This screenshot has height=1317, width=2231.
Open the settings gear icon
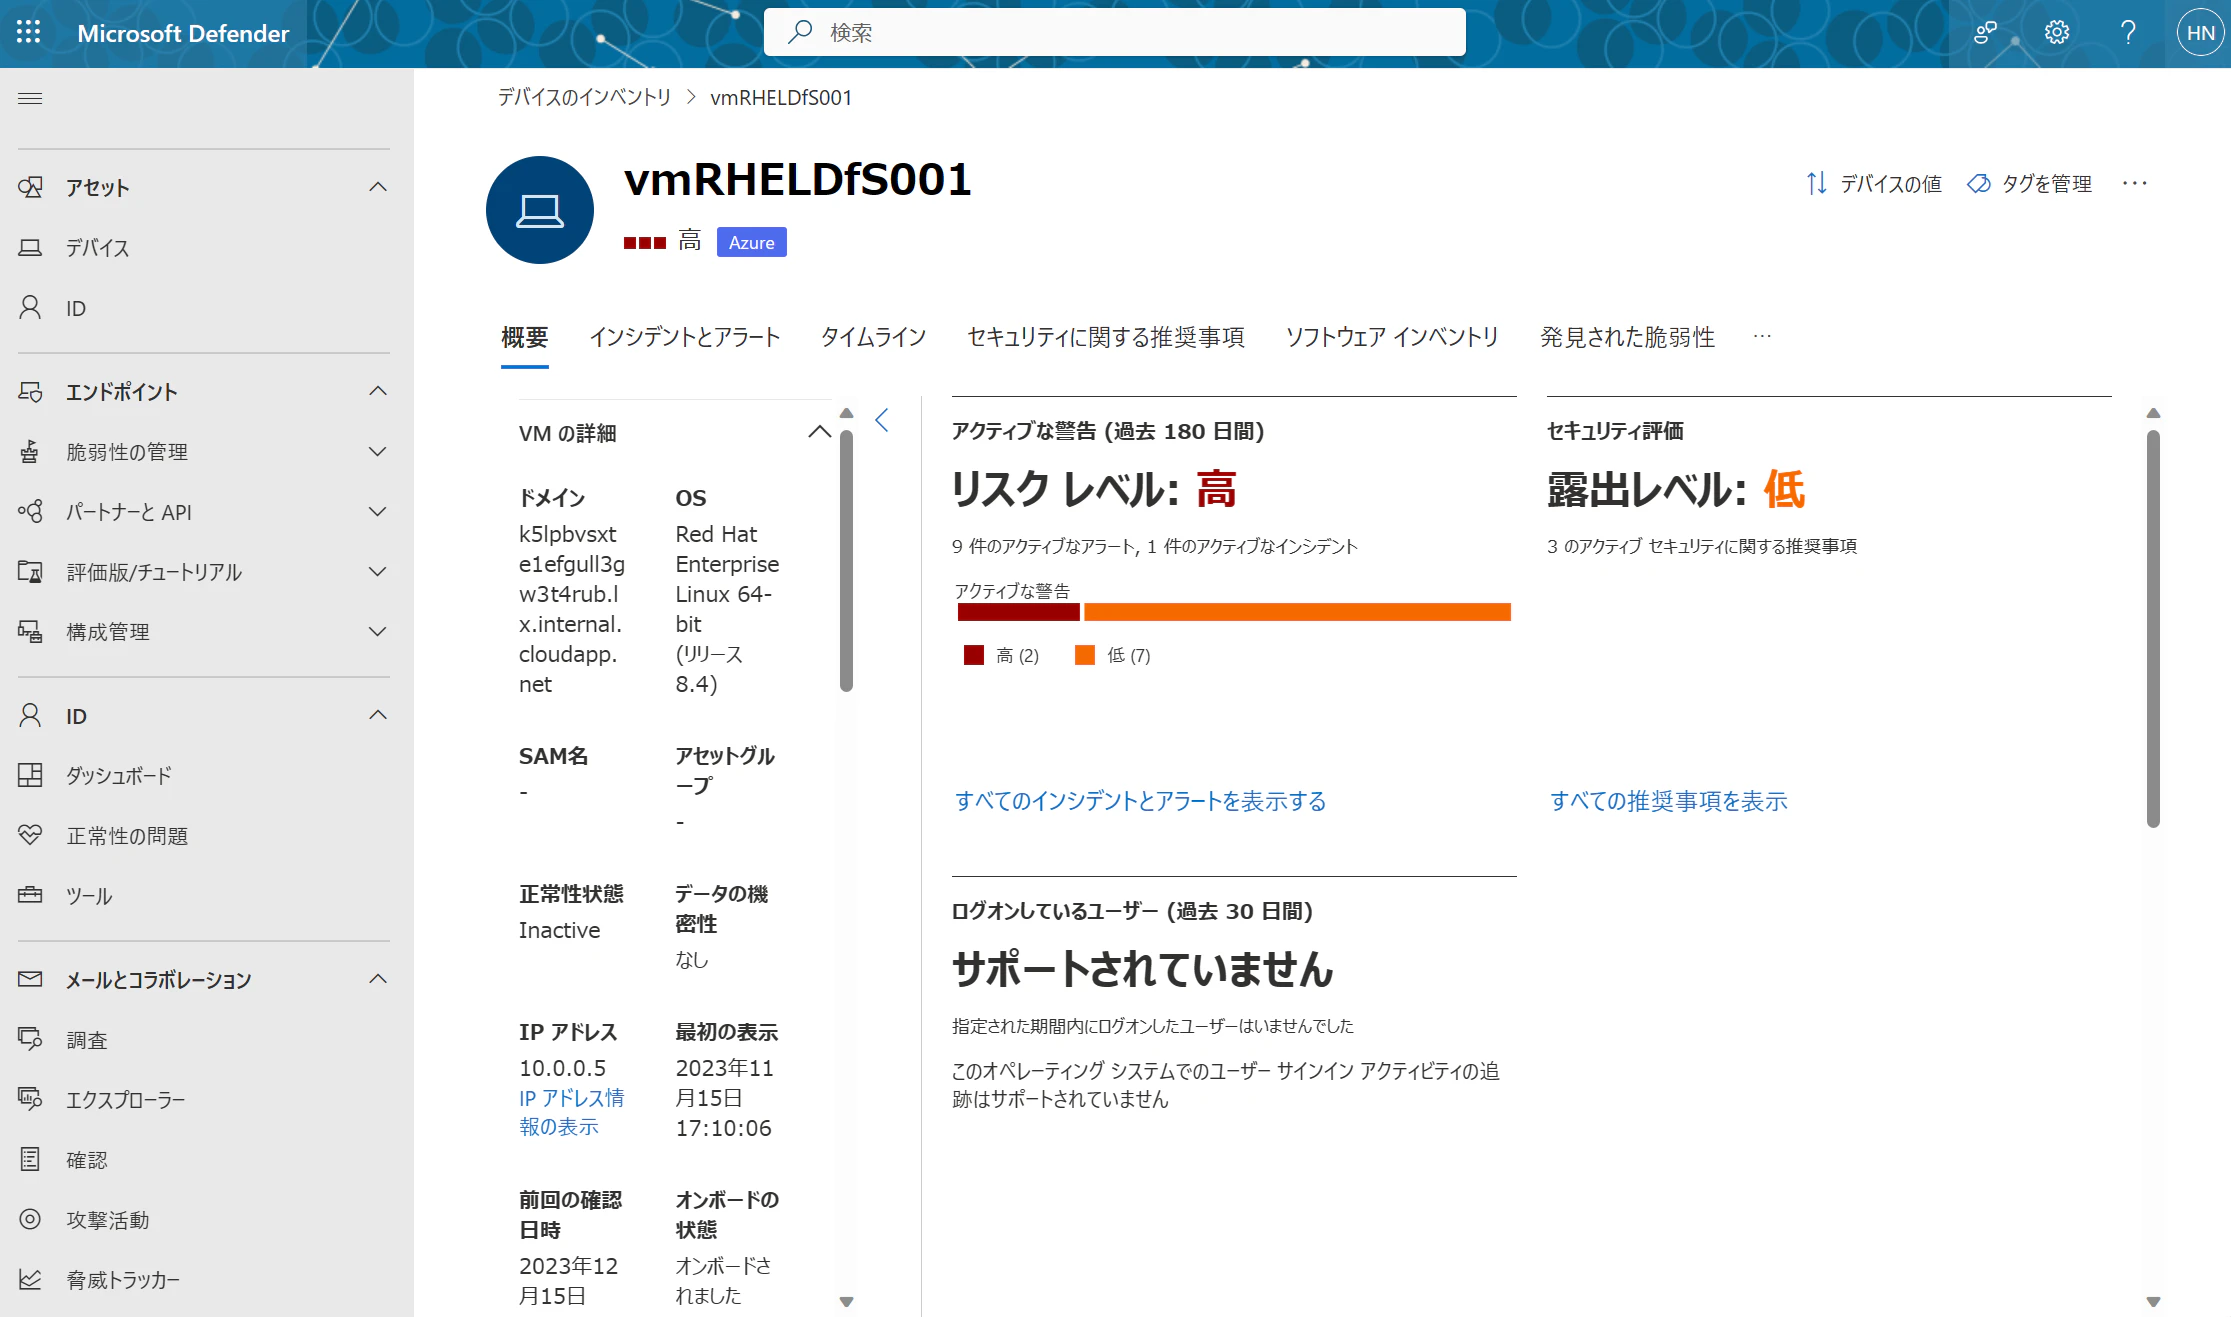[x=2057, y=33]
